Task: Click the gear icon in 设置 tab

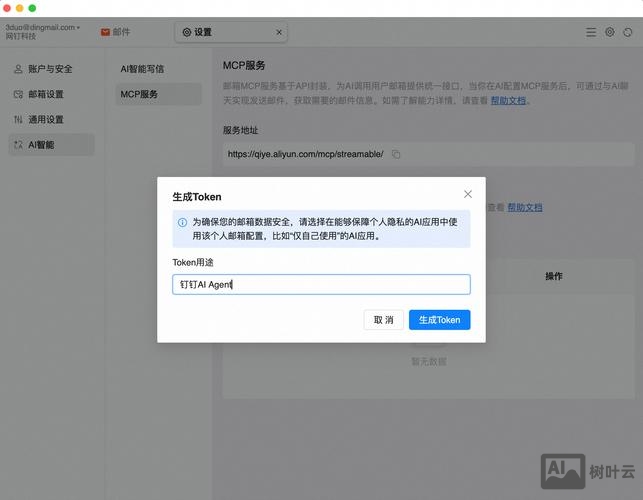Action: click(x=187, y=32)
